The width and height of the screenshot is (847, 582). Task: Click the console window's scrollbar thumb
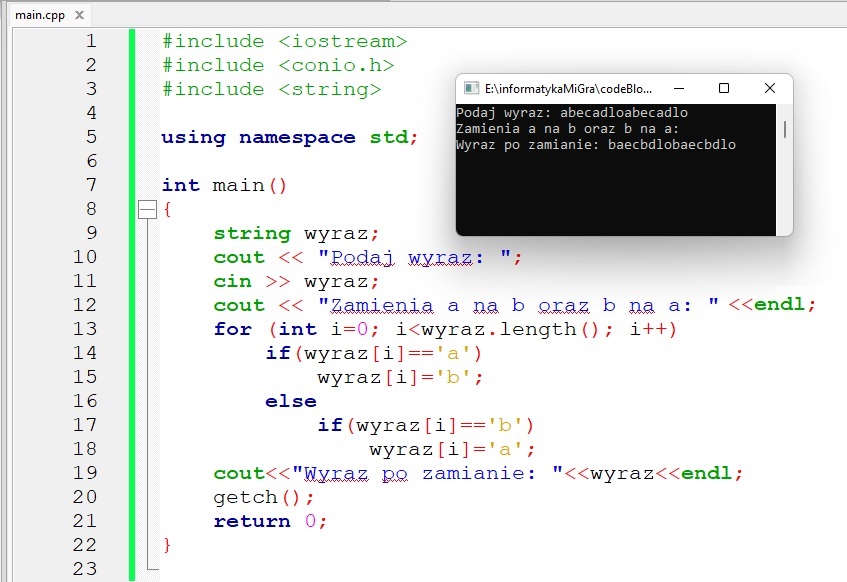(784, 129)
